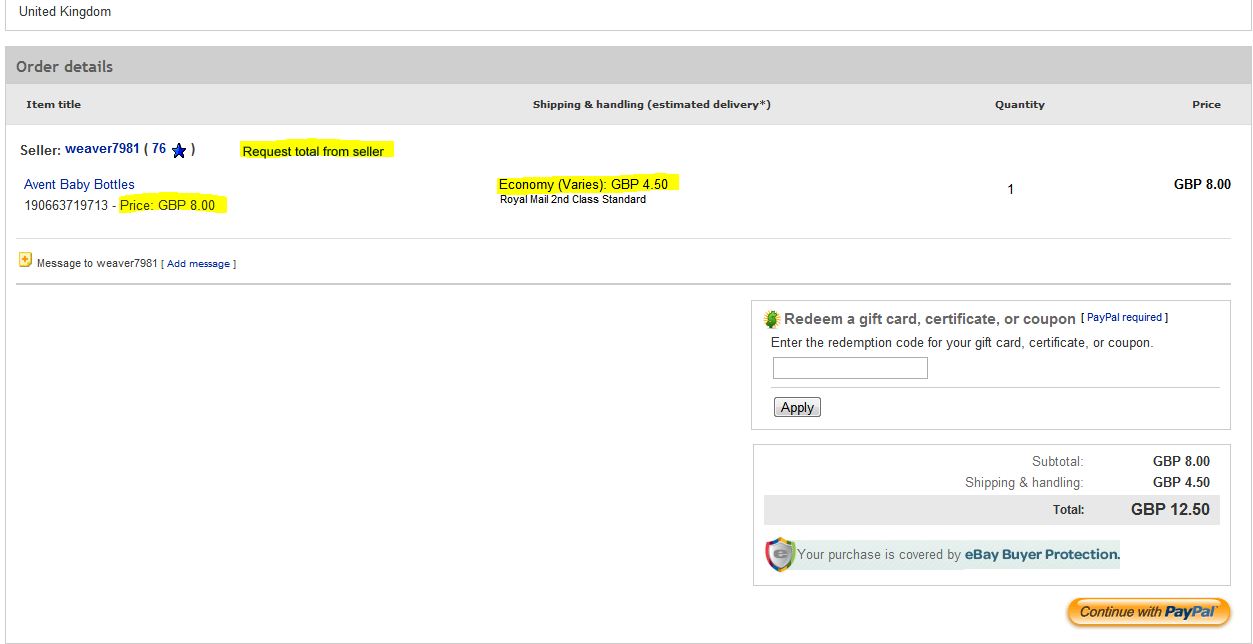The image size is (1253, 644).
Task: Click the Total GBP 12.50 amount
Action: click(1170, 509)
